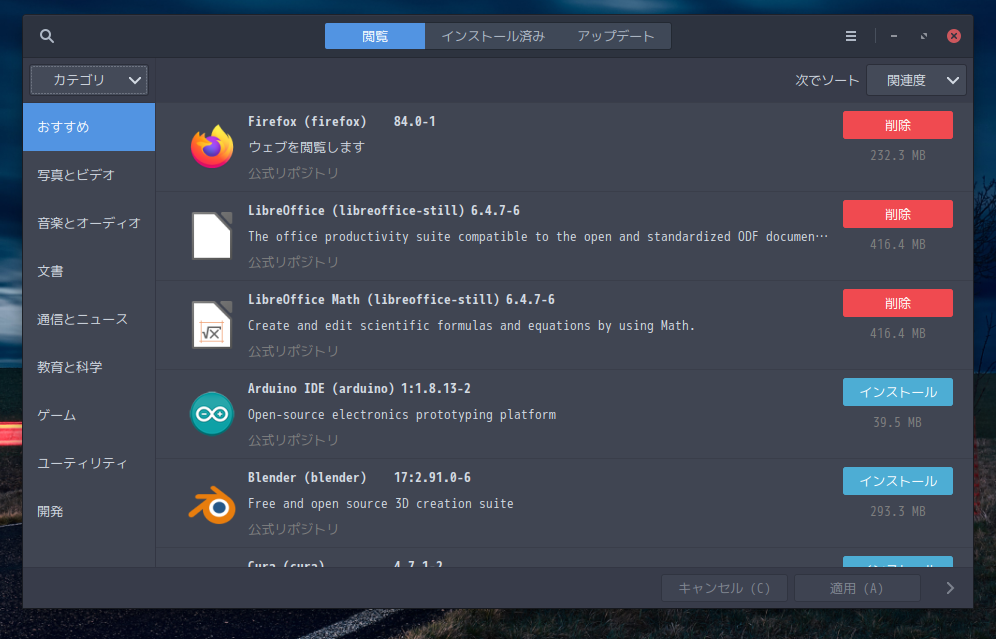Click Create and edit scientific formulas description
The height and width of the screenshot is (639, 996).
click(471, 326)
